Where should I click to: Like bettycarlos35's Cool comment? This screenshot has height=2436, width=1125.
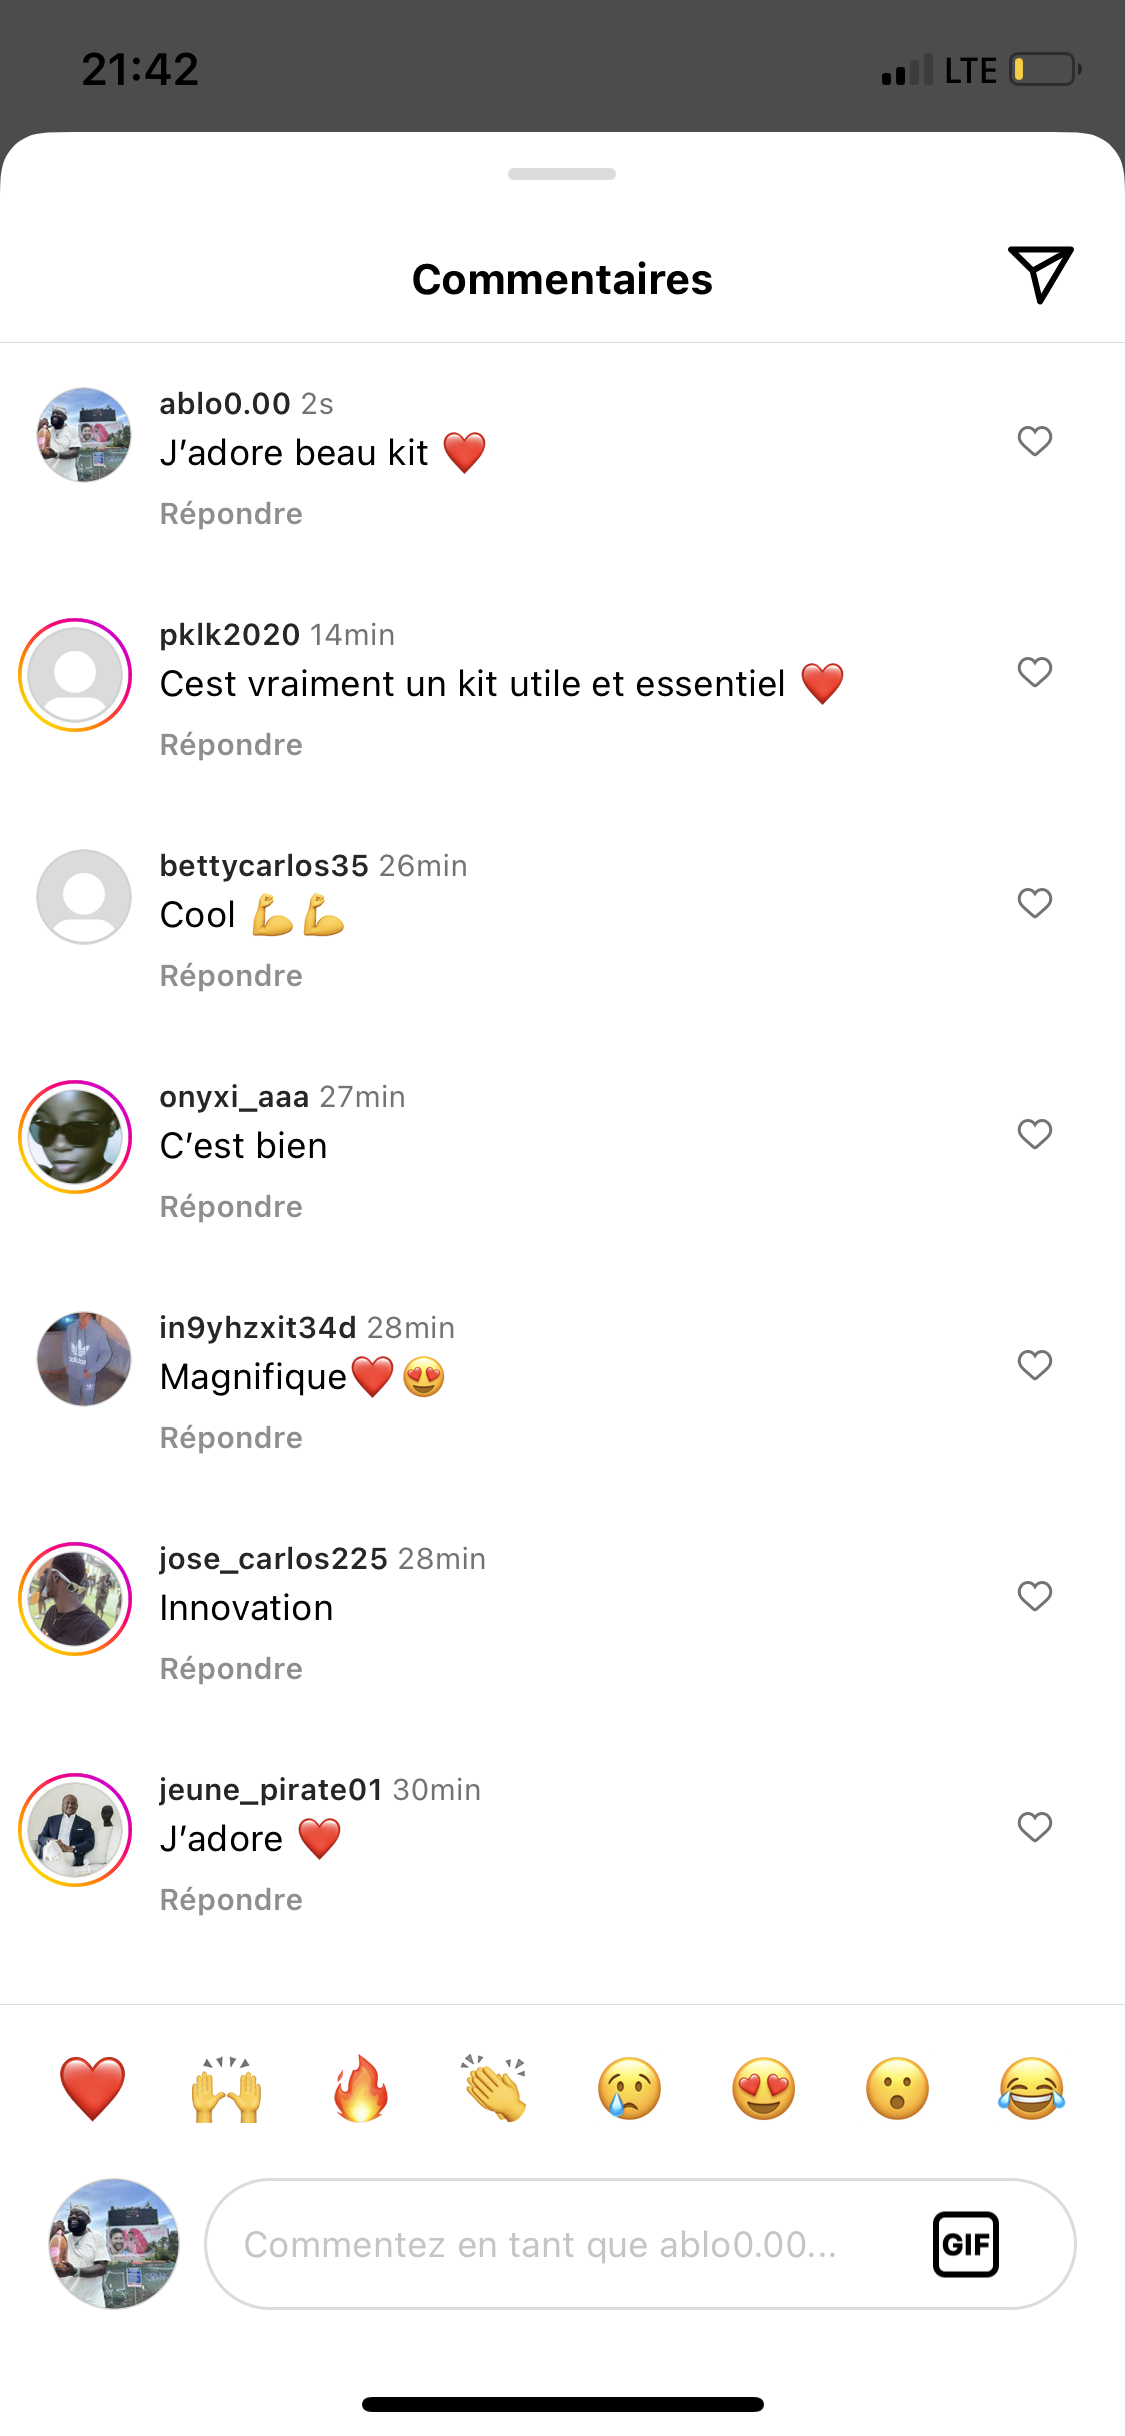point(1034,903)
